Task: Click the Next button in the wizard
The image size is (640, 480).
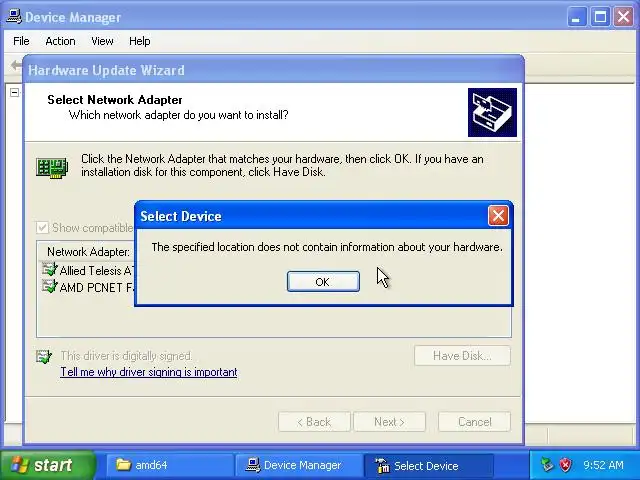Action: coord(389,422)
